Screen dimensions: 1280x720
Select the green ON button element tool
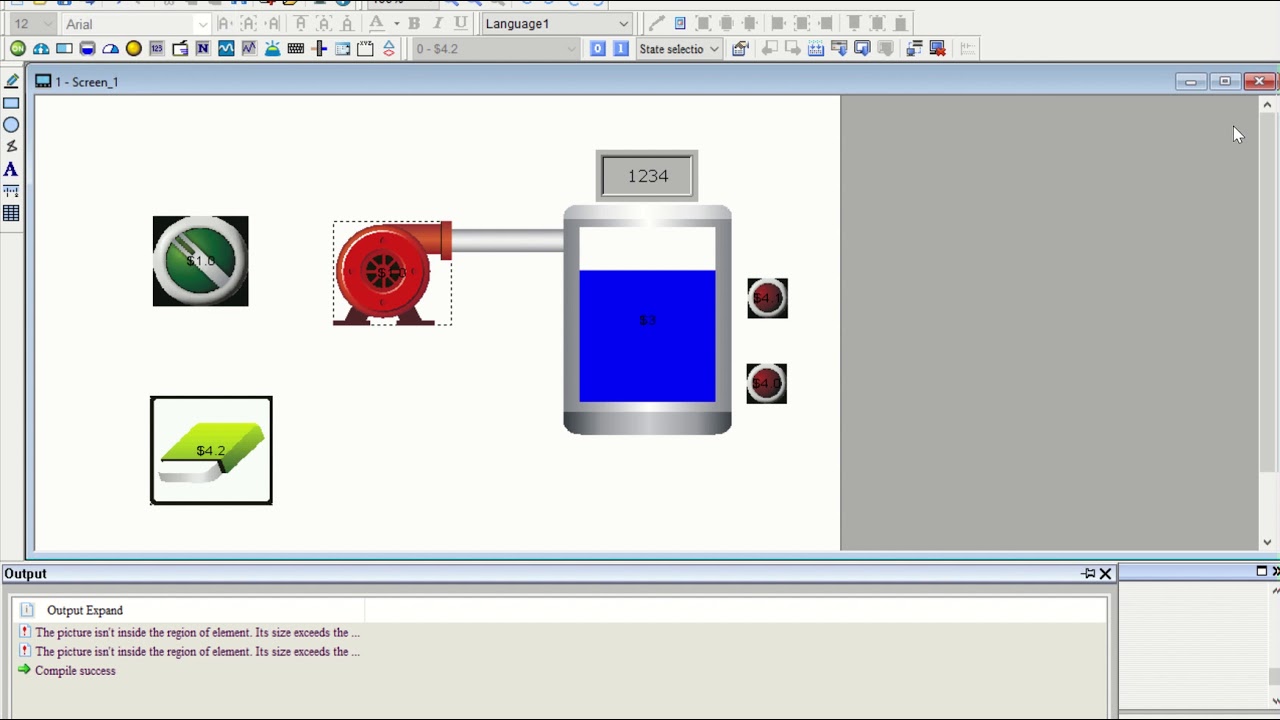pyautogui.click(x=18, y=48)
